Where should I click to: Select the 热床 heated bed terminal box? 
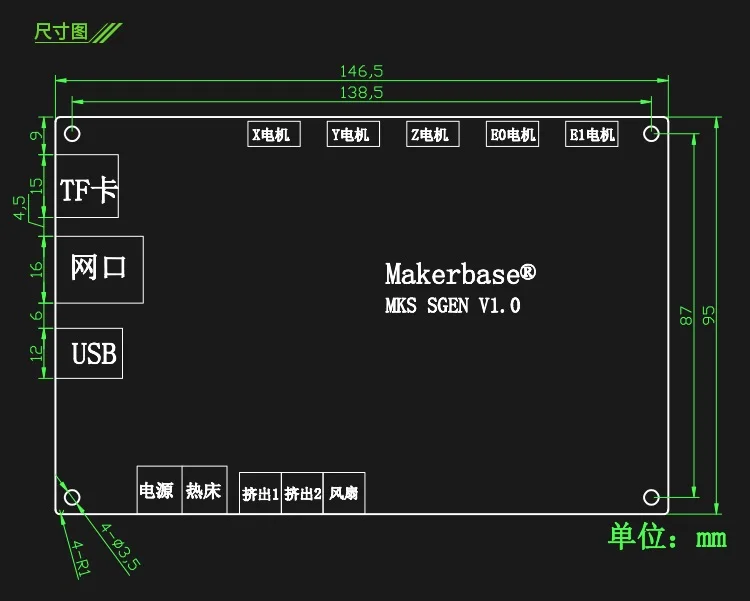click(205, 490)
